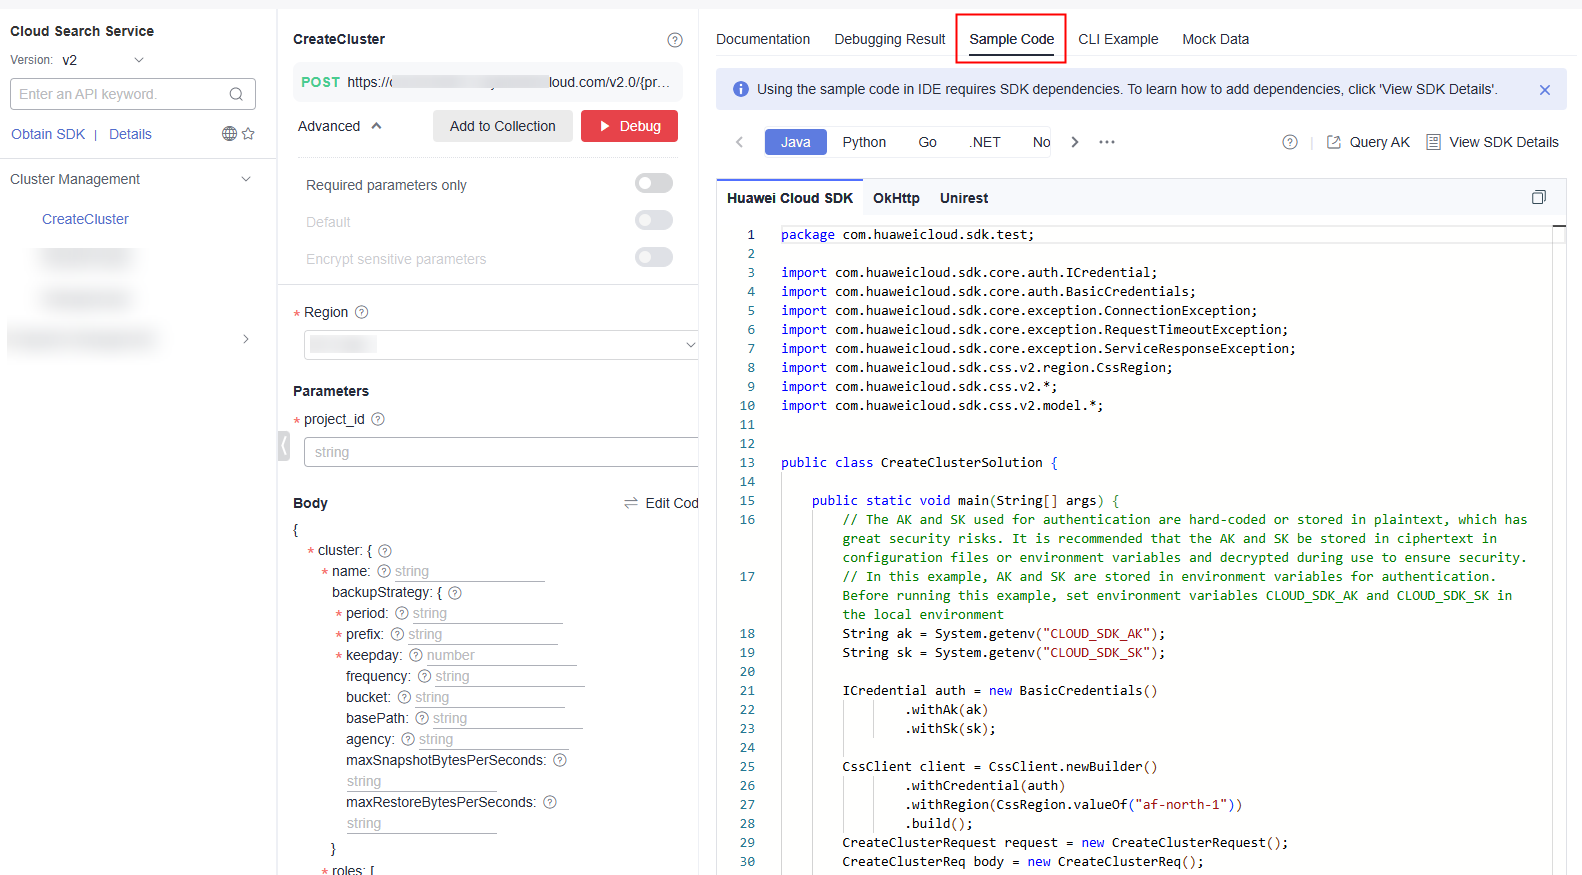Click the help icon next to Region
This screenshot has height=875, width=1582.
pyautogui.click(x=362, y=312)
